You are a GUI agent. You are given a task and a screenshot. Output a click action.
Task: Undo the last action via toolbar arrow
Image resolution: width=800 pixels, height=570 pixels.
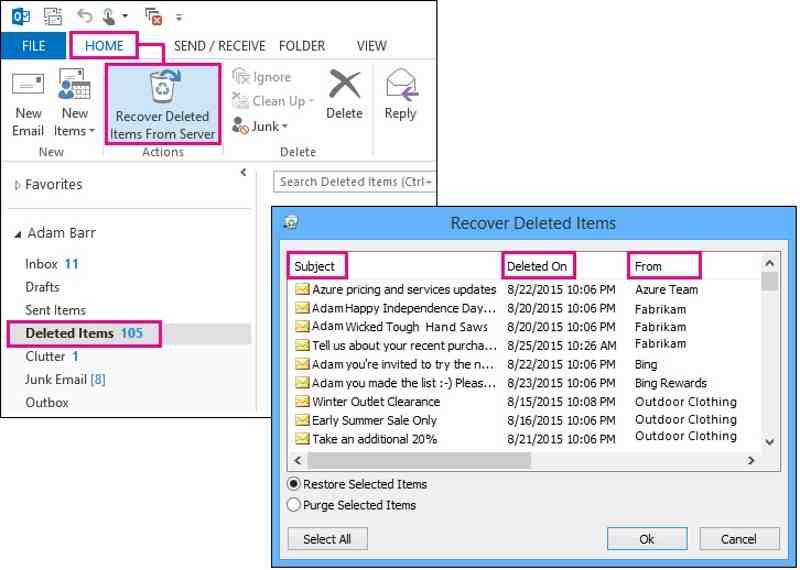point(84,16)
